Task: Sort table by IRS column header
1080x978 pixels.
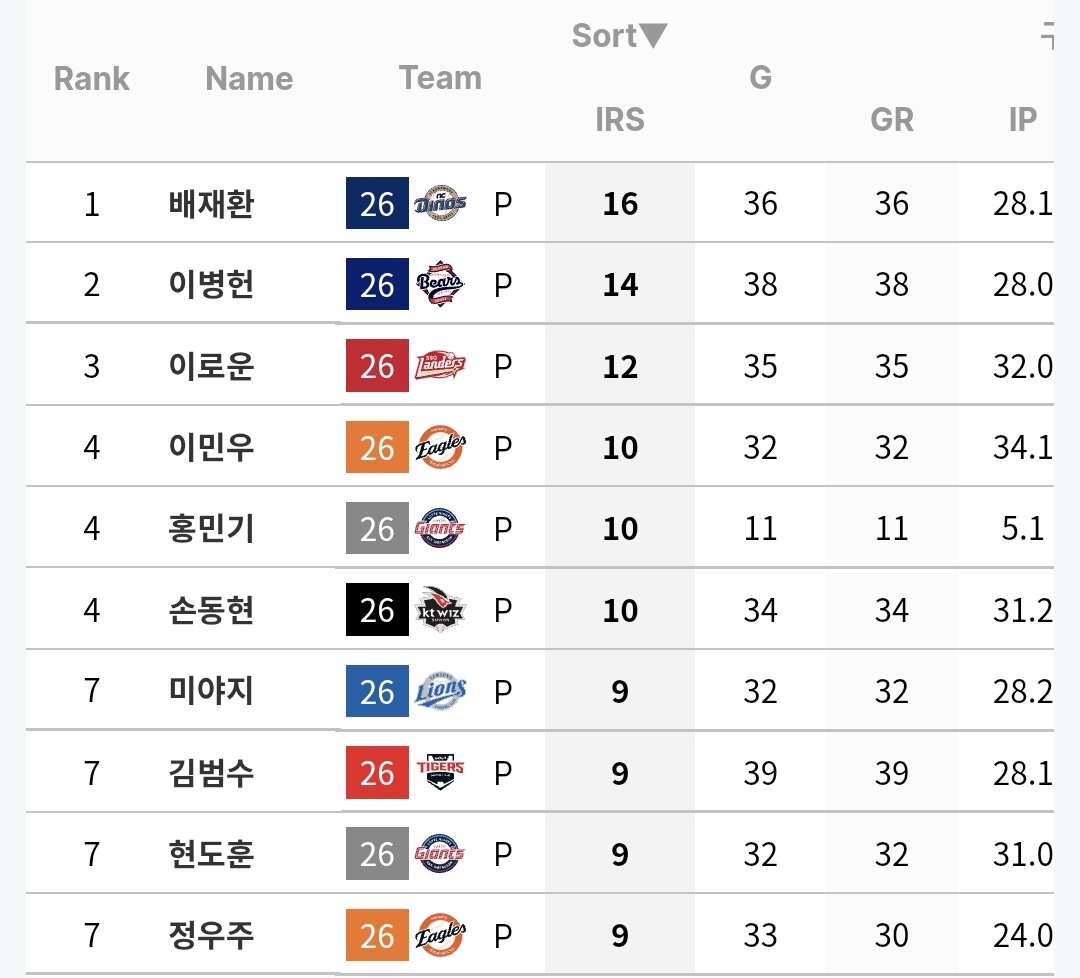Action: (620, 119)
